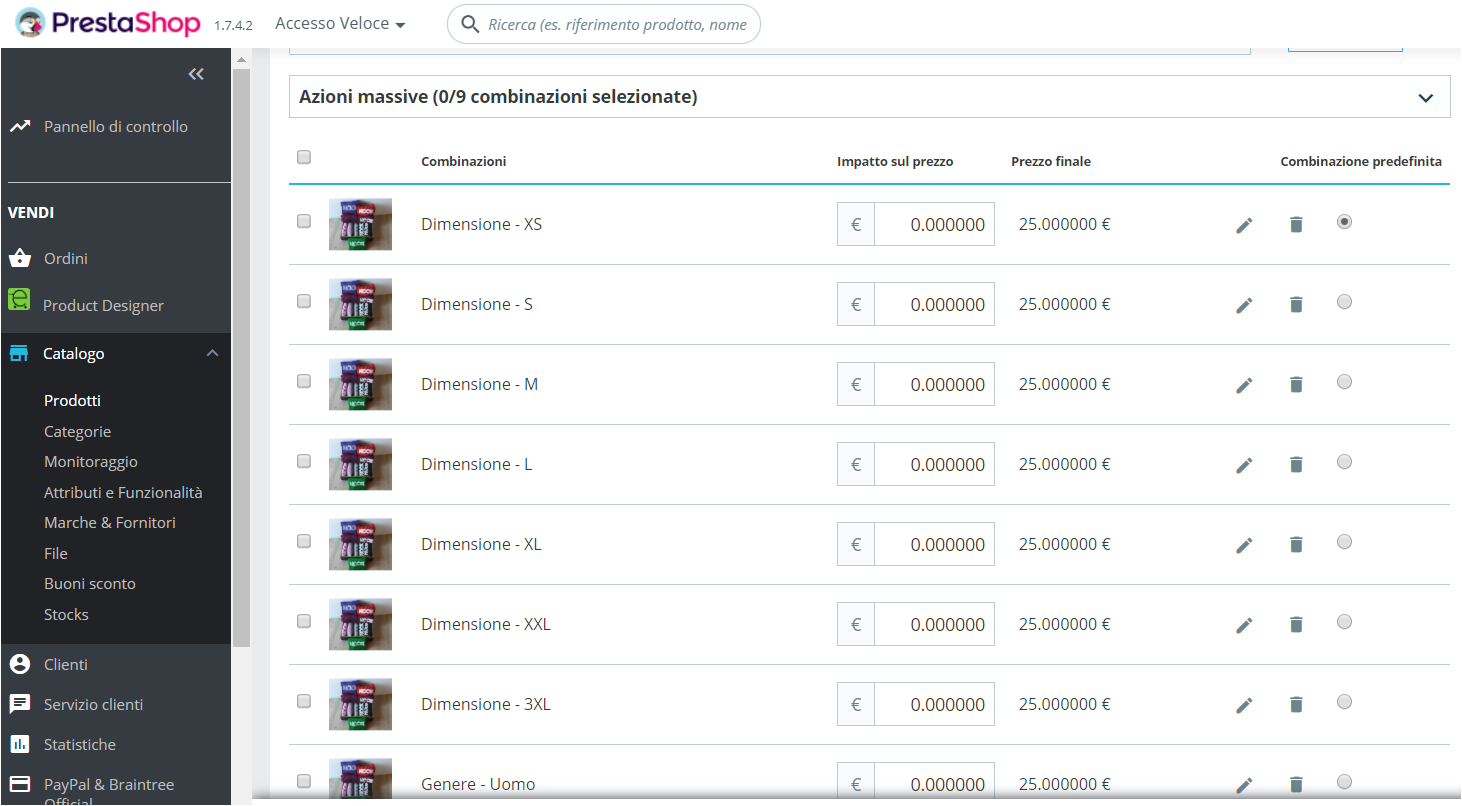Click the Ordini basket icon
Image resolution: width=1462 pixels, height=806 pixels.
click(x=19, y=258)
